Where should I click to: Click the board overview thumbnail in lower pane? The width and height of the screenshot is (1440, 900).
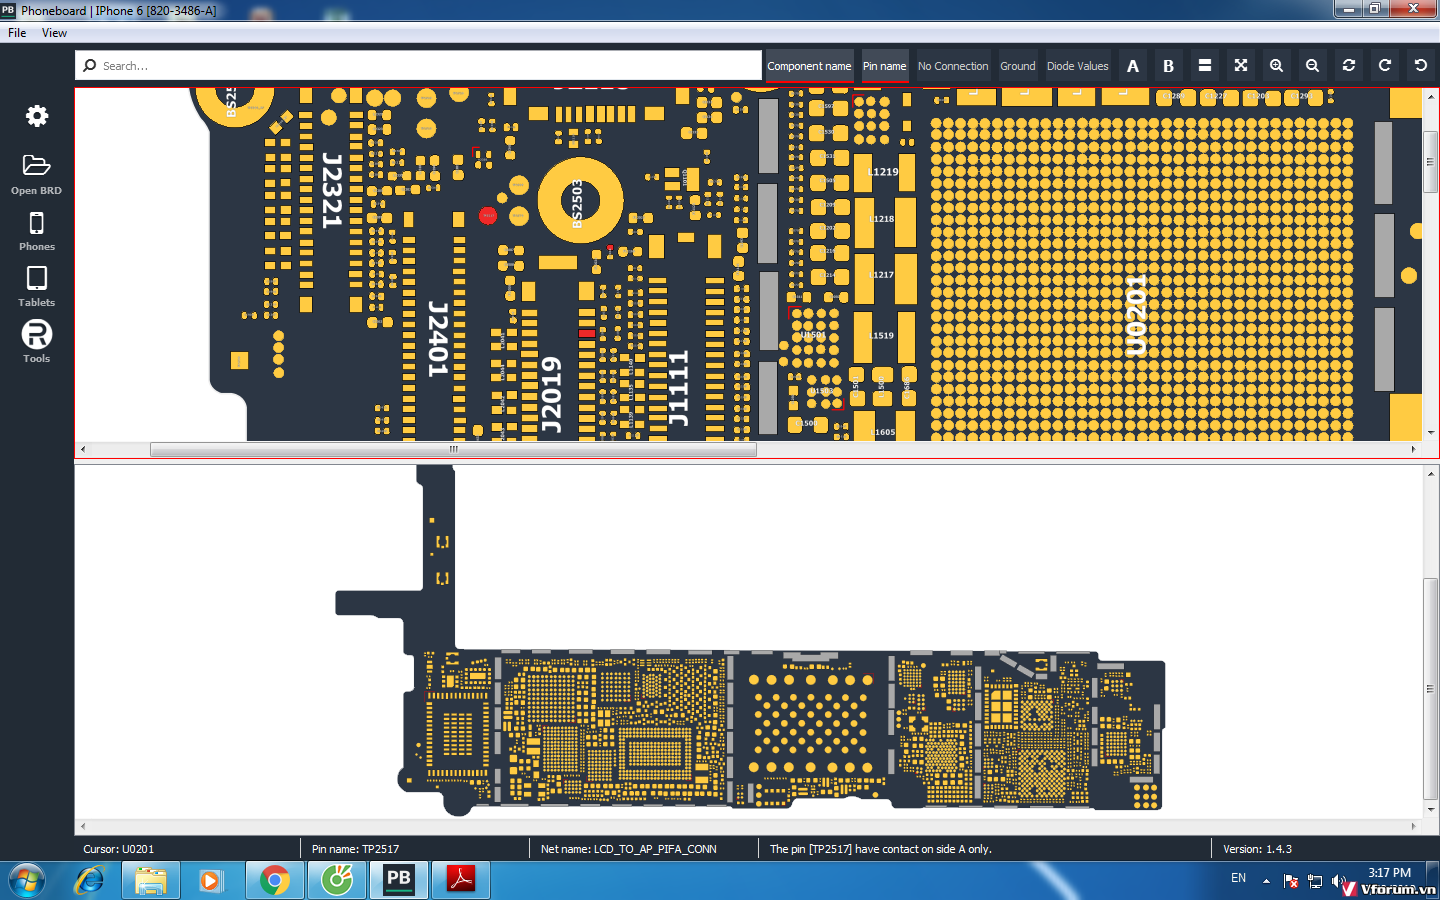[x=750, y=640]
